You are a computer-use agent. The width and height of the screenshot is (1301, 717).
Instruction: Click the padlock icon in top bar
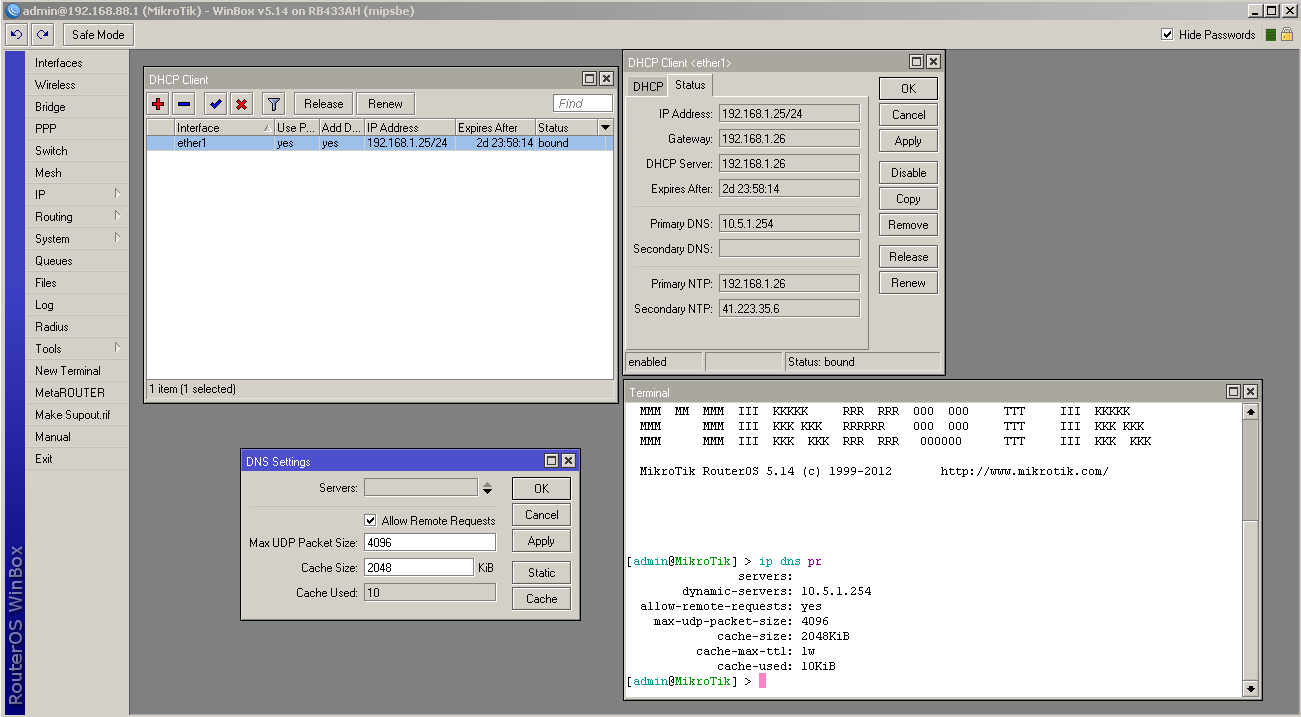pyautogui.click(x=1288, y=35)
